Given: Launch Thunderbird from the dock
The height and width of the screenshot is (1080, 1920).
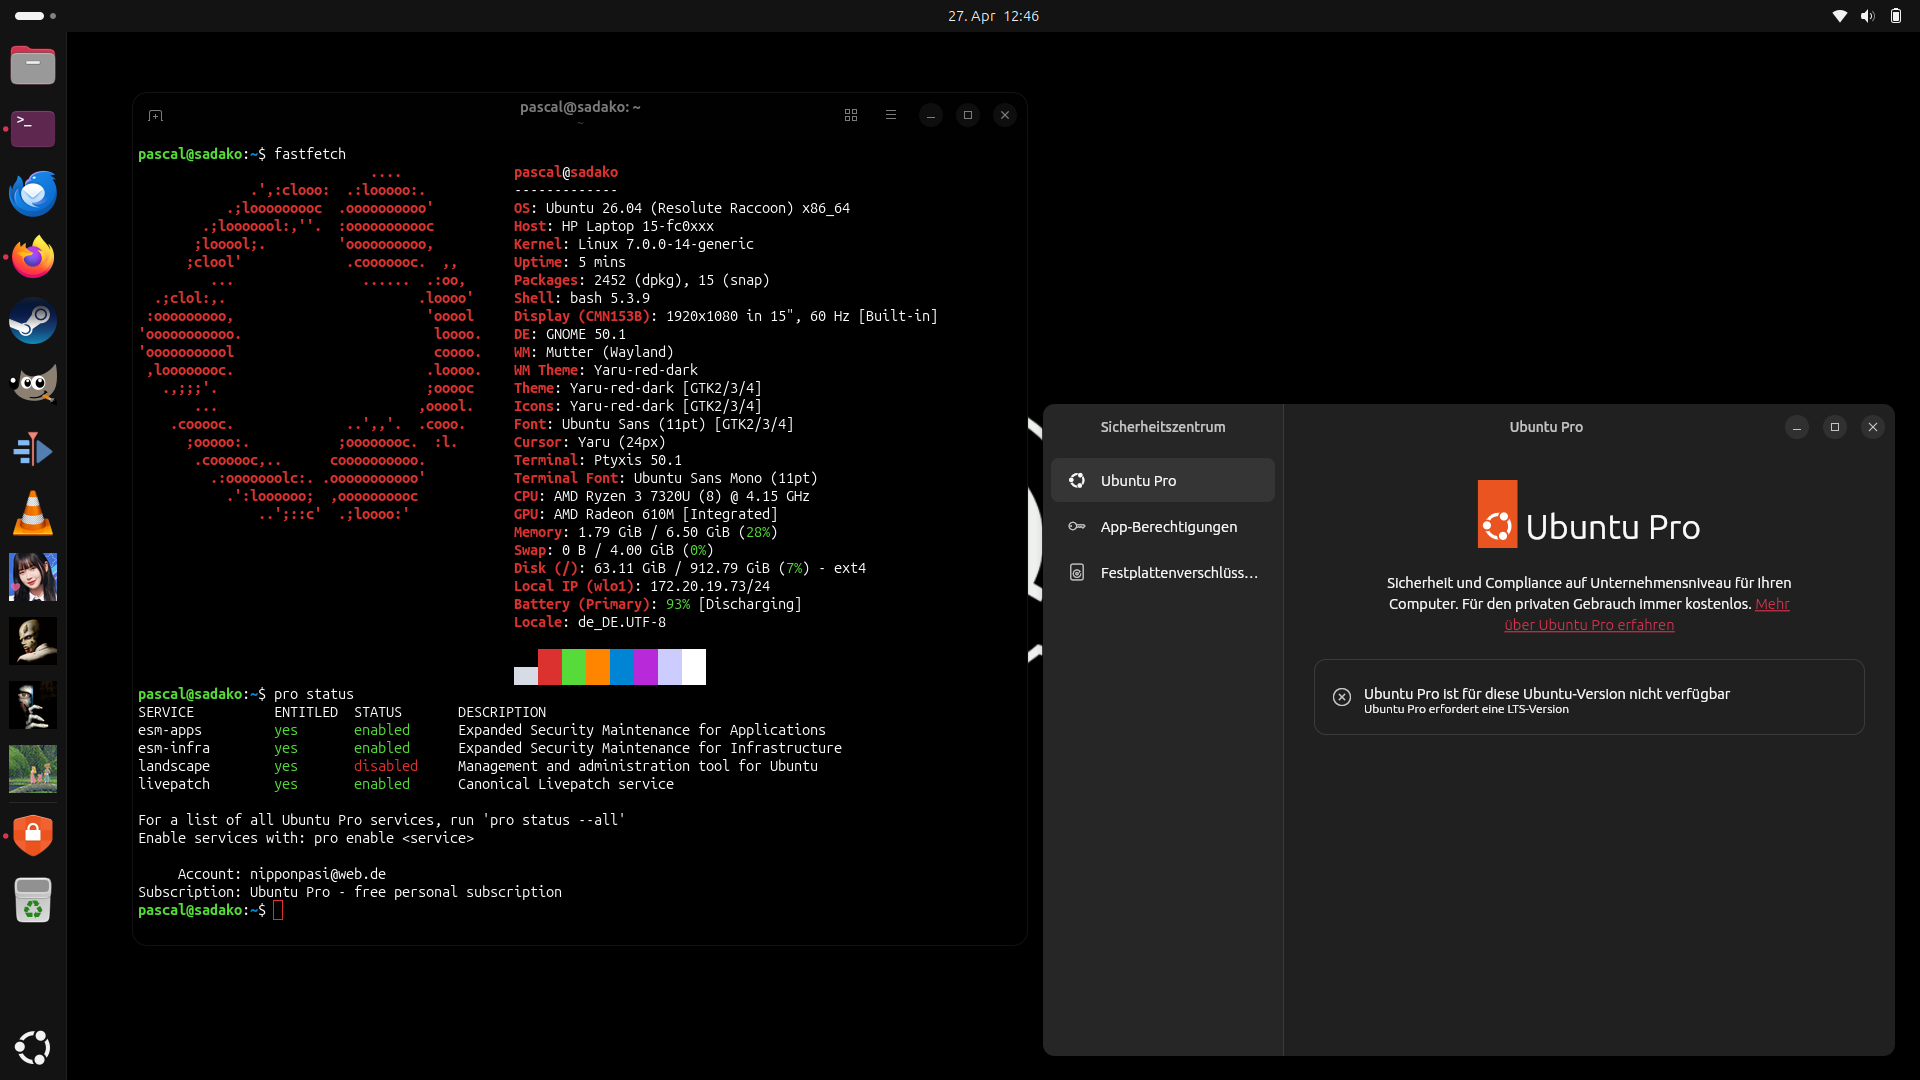Looking at the screenshot, I should (33, 194).
